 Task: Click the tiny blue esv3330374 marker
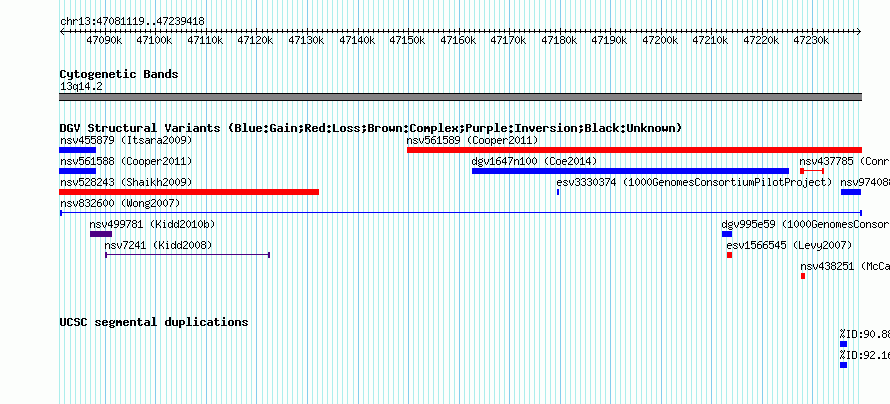tap(558, 192)
